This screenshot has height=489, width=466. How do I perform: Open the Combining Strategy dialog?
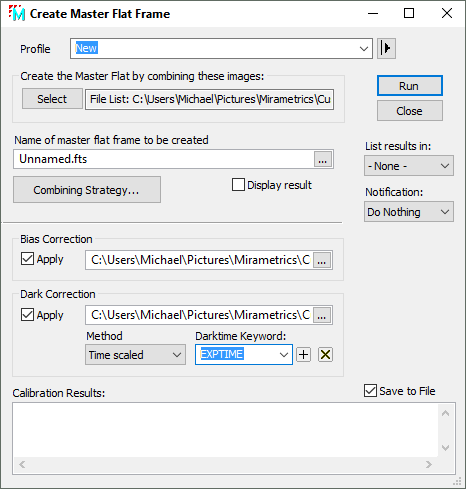[87, 190]
